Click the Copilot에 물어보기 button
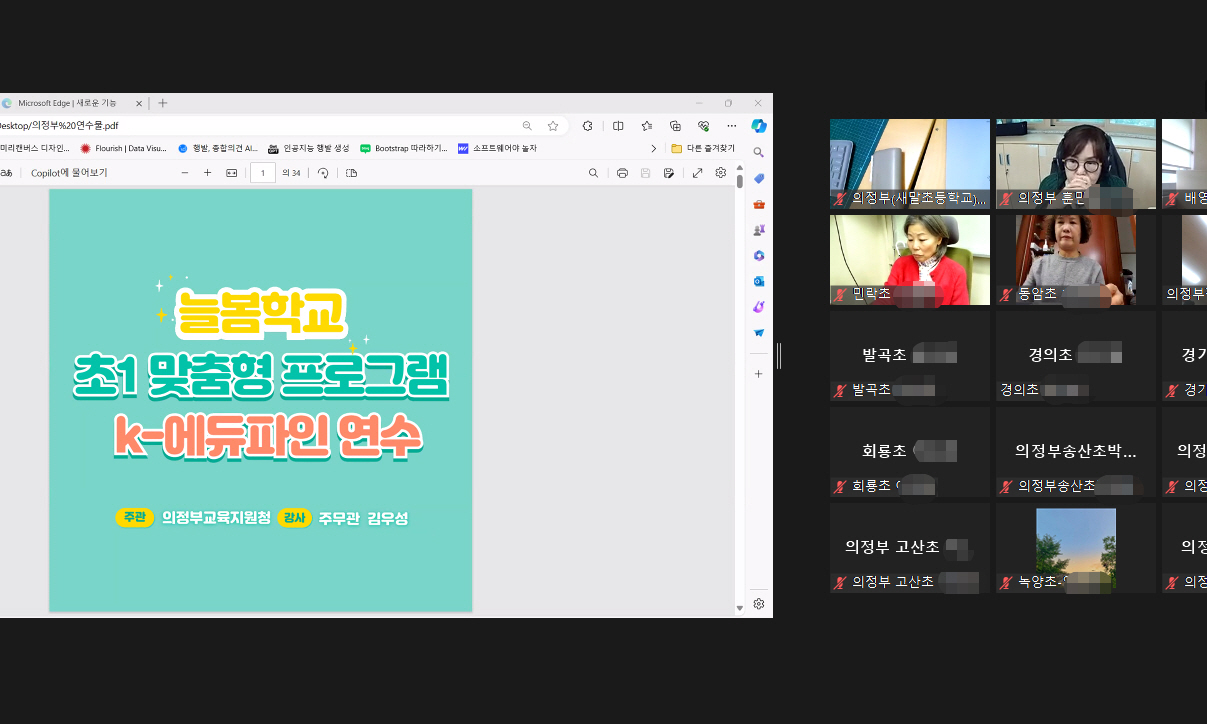Screen dimensions: 1207x724 tap(69, 173)
